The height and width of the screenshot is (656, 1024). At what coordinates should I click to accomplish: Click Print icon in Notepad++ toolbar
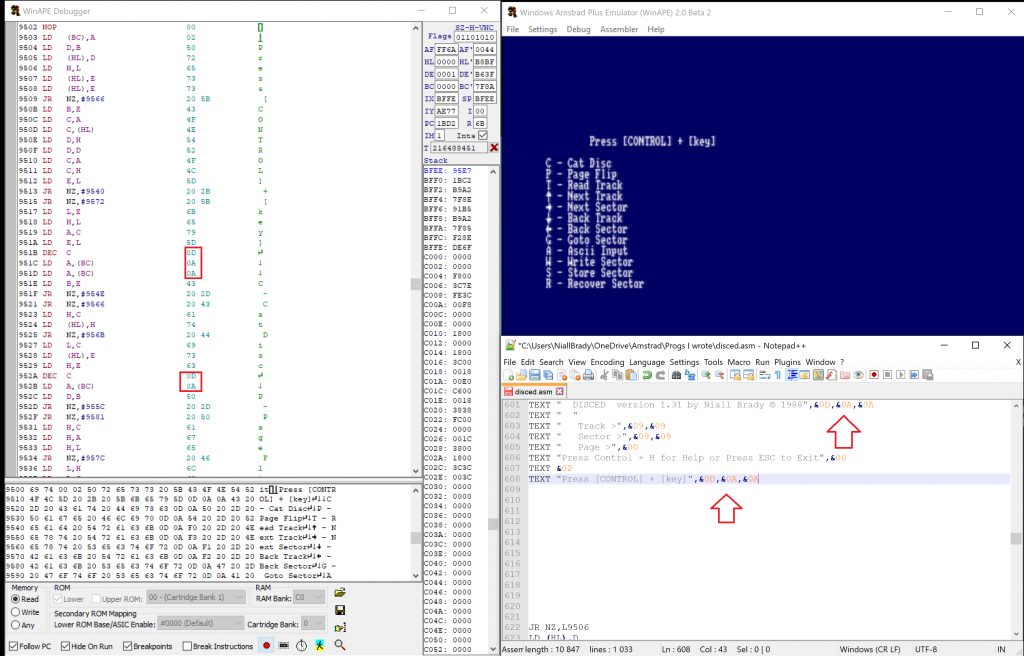(588, 375)
